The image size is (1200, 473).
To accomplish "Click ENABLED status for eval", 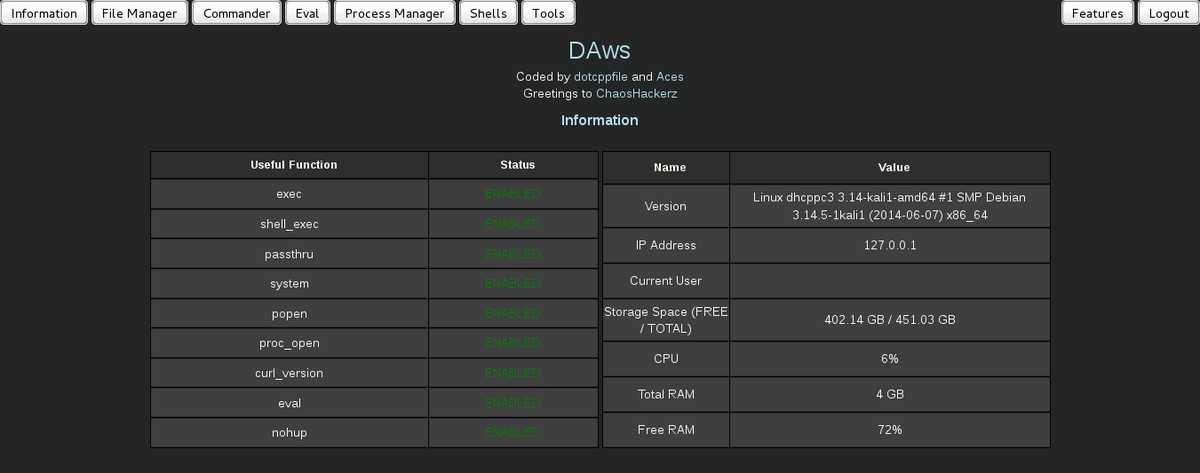I will click(512, 403).
